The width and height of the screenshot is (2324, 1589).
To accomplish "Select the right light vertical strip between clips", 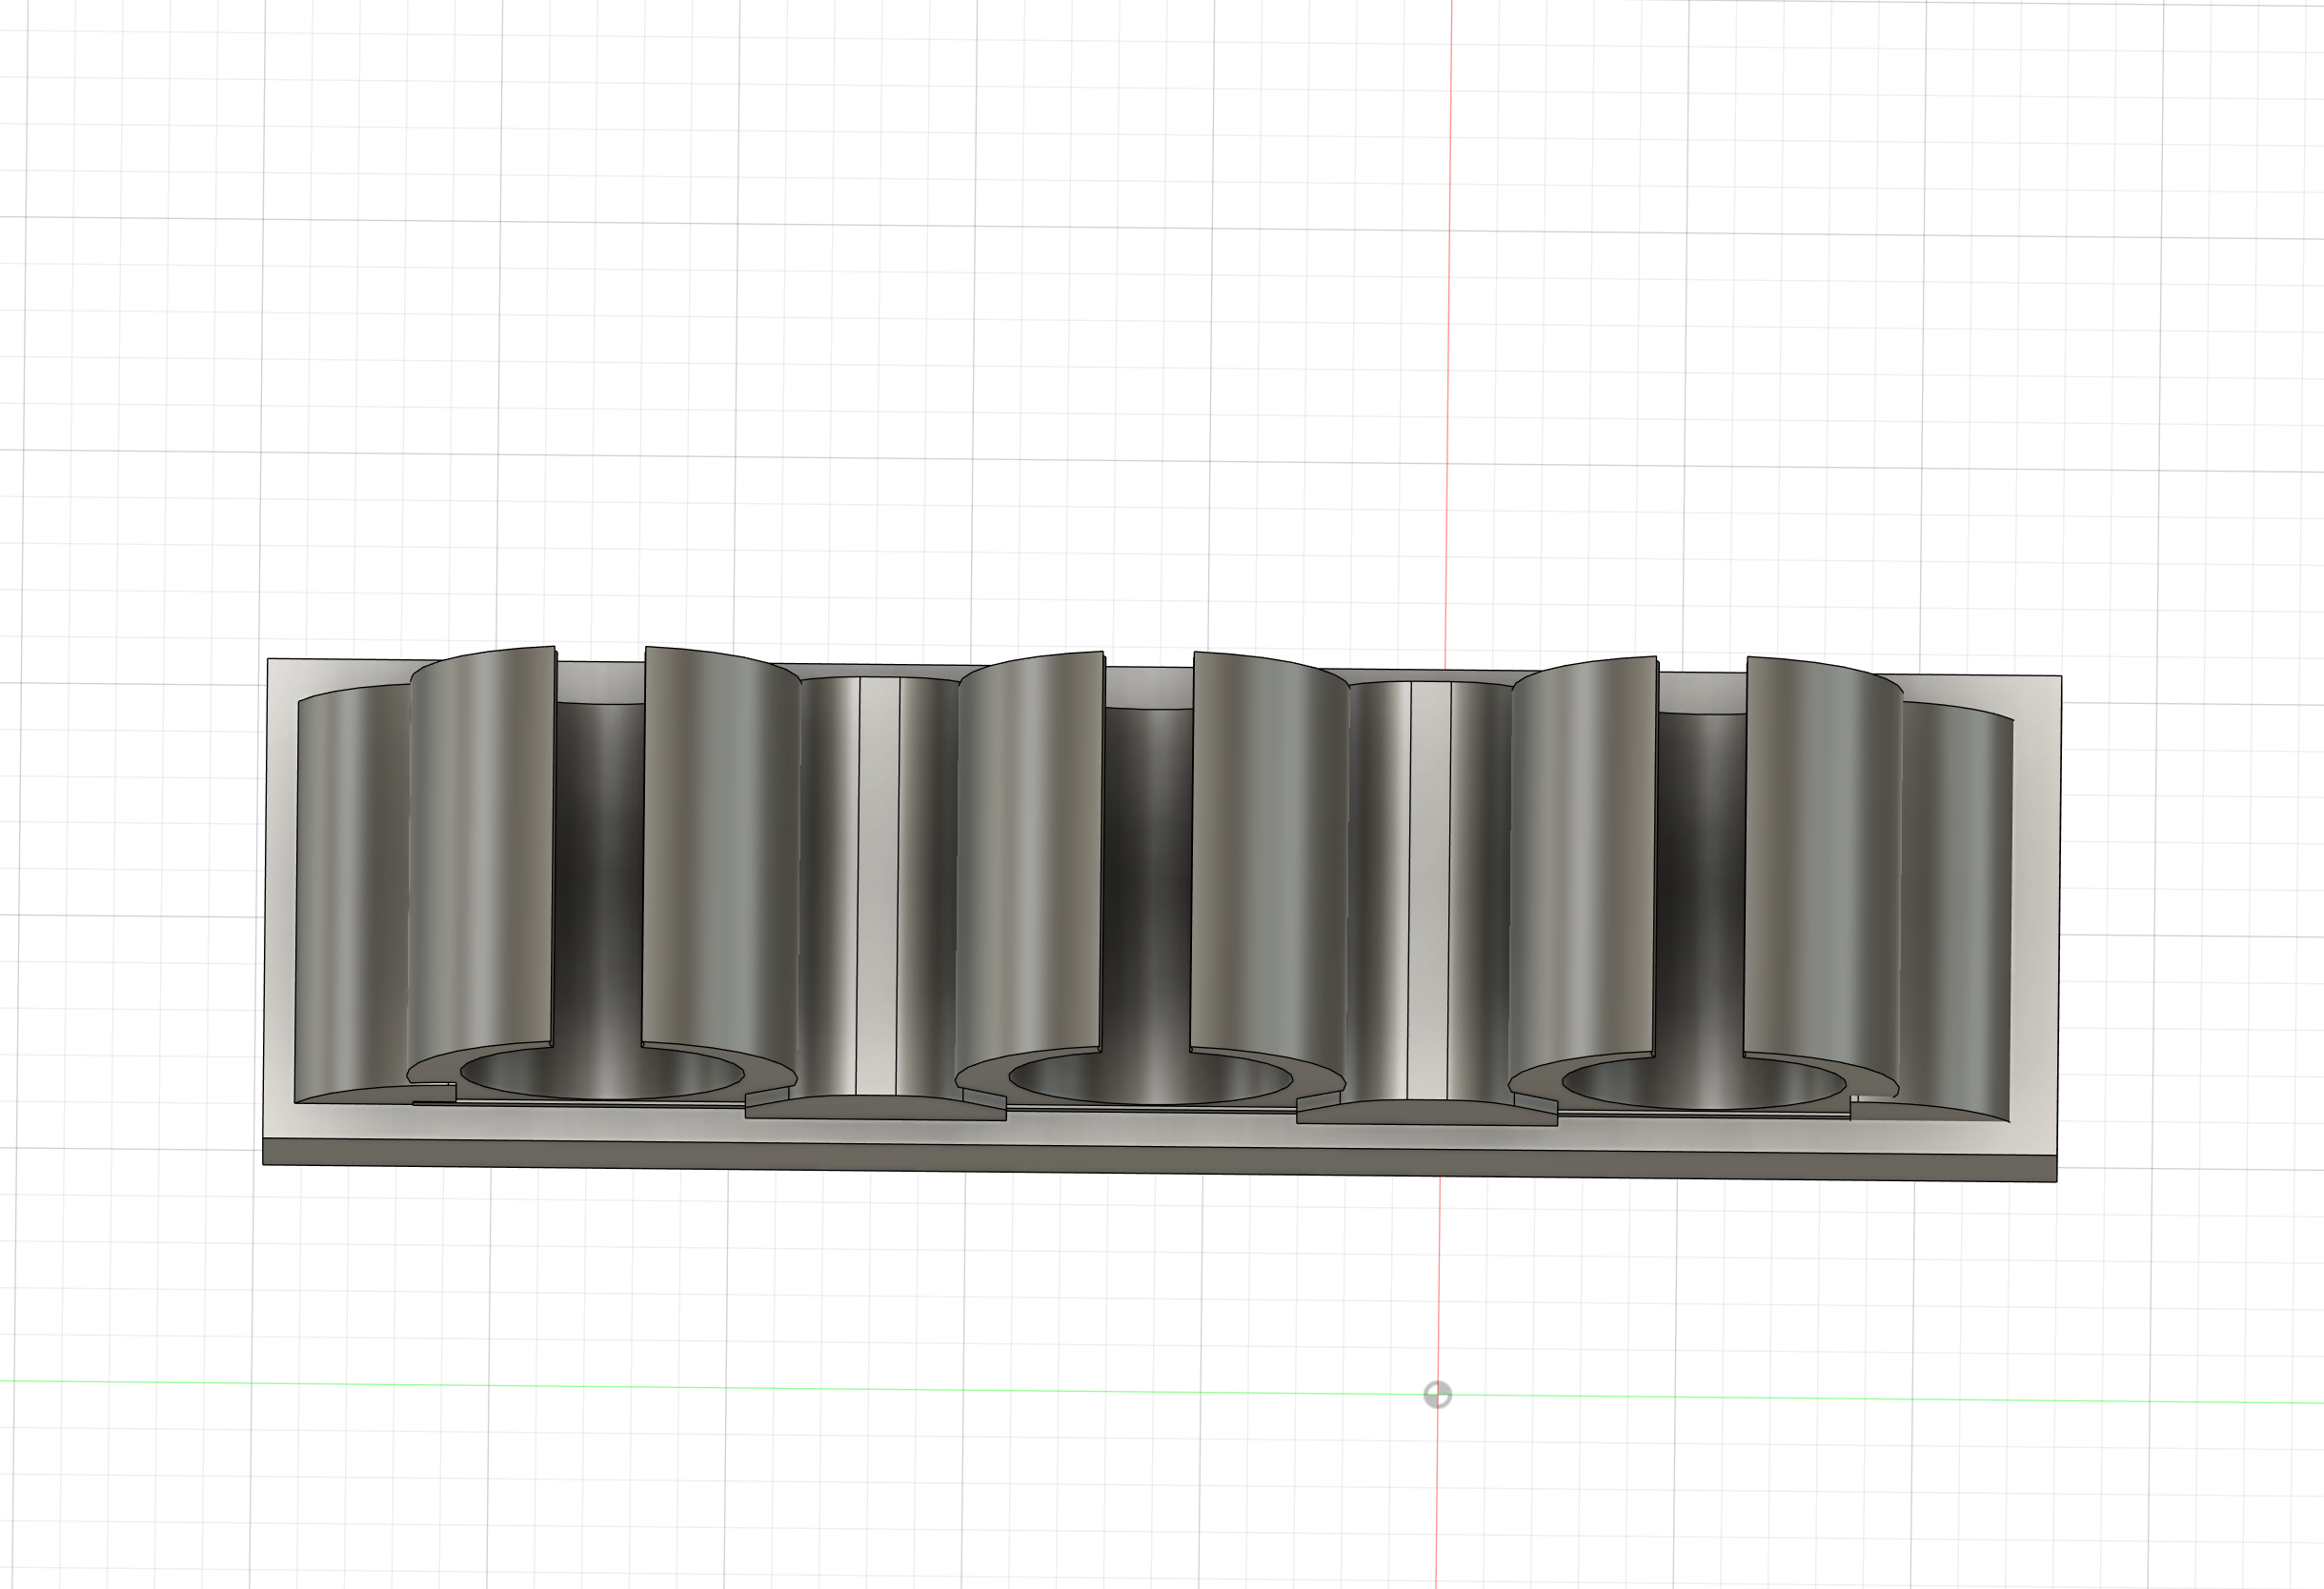I will (1429, 890).
